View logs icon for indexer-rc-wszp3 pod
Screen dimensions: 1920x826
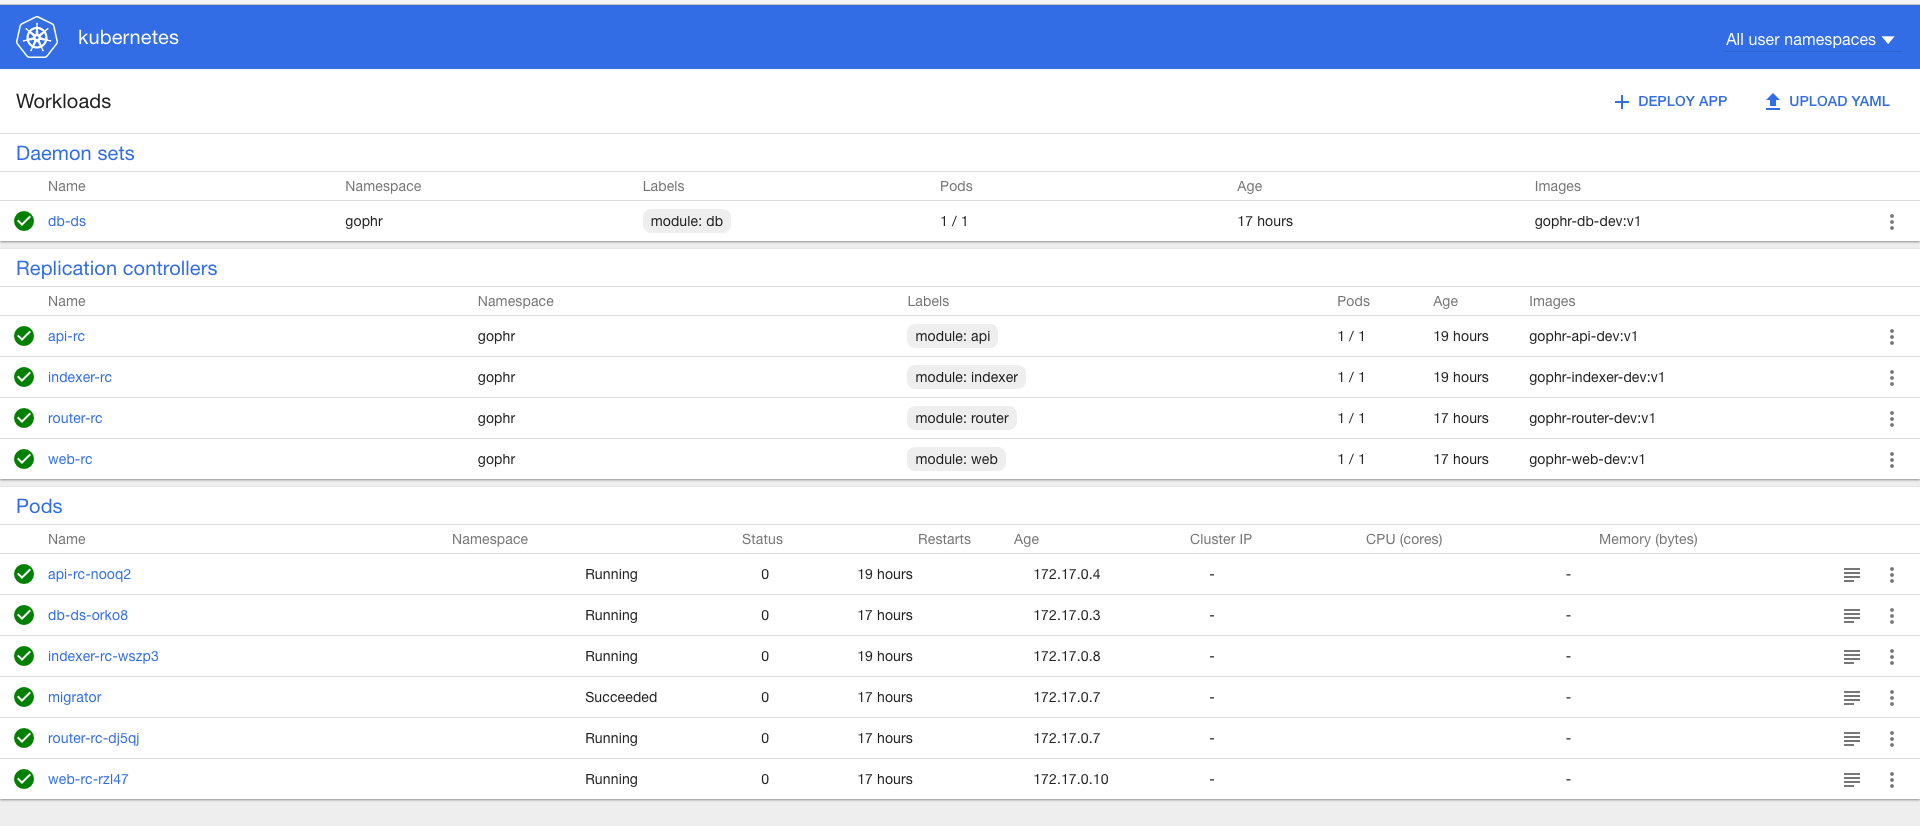1852,657
